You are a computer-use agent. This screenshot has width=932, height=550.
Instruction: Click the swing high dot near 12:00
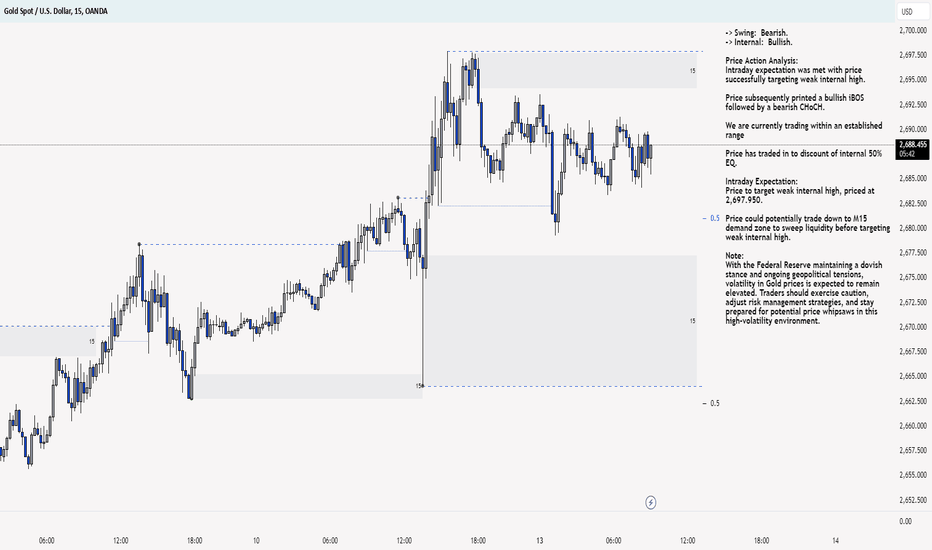point(140,244)
